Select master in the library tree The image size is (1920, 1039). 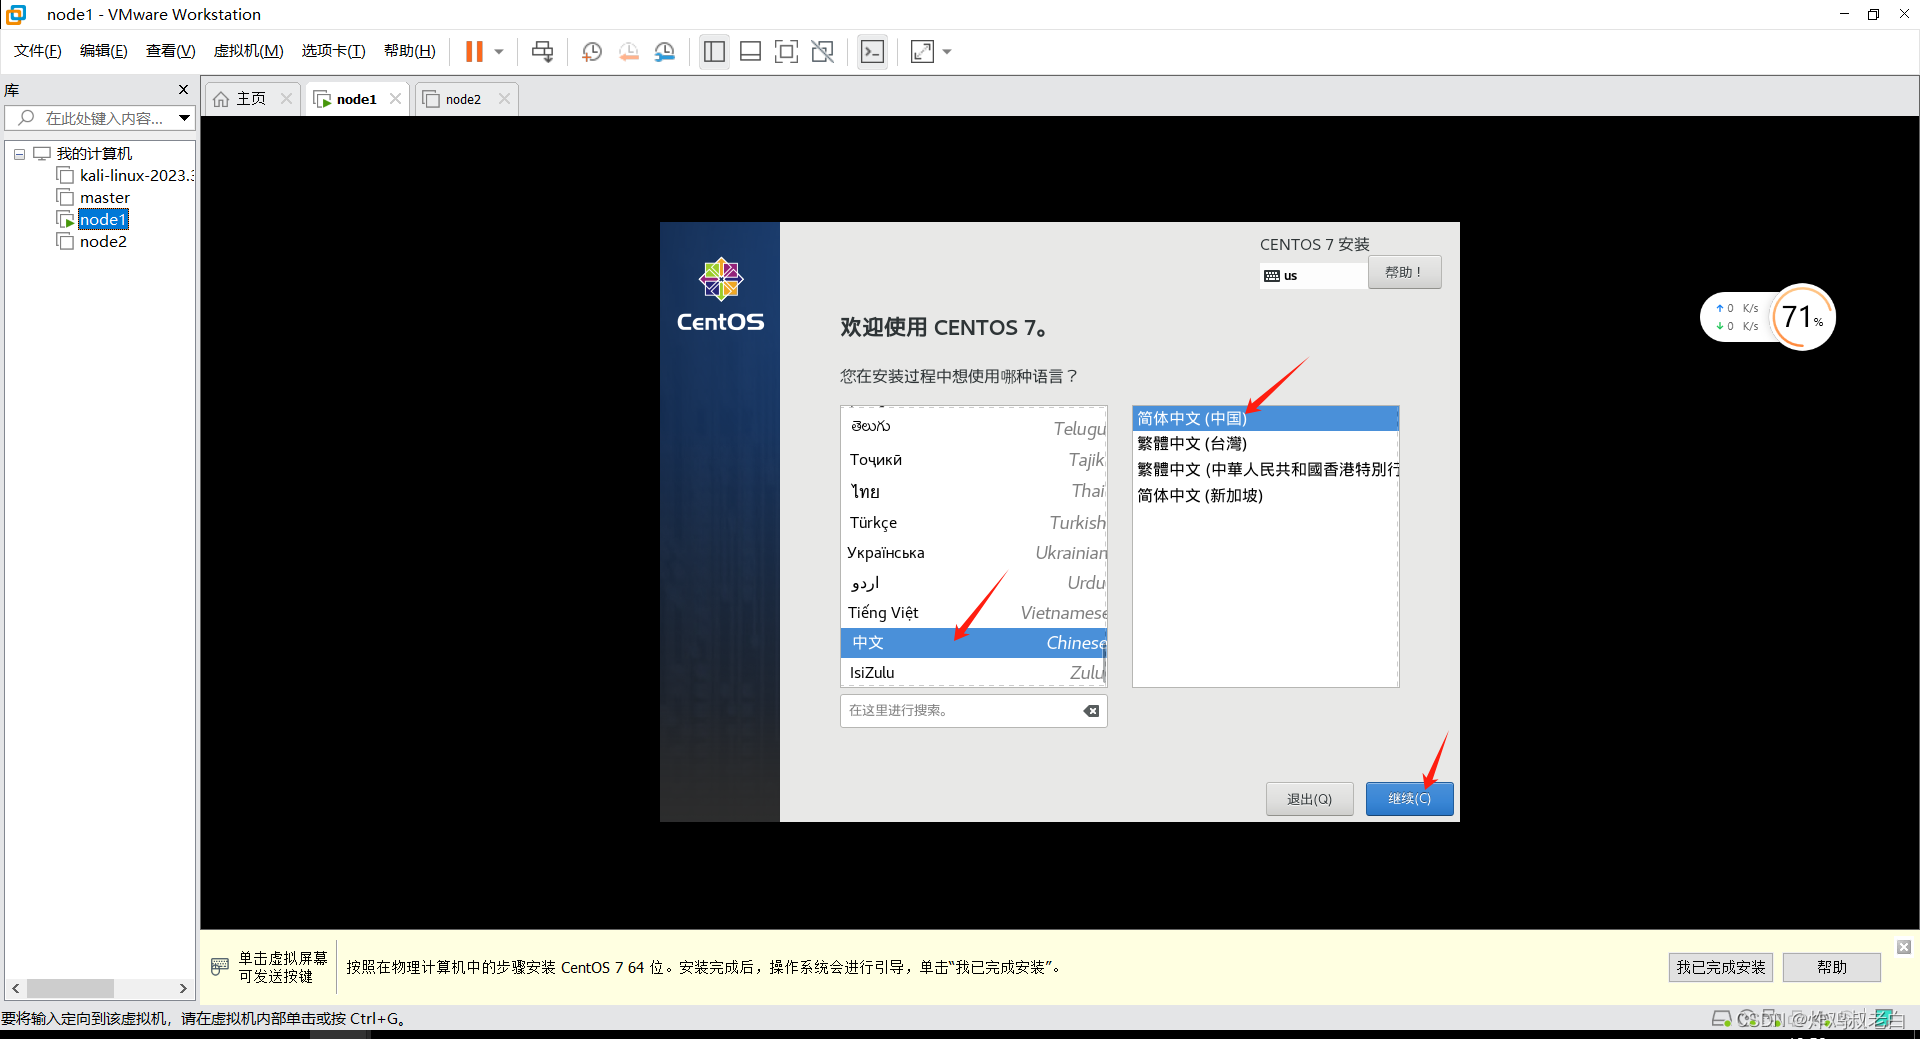[x=94, y=198]
